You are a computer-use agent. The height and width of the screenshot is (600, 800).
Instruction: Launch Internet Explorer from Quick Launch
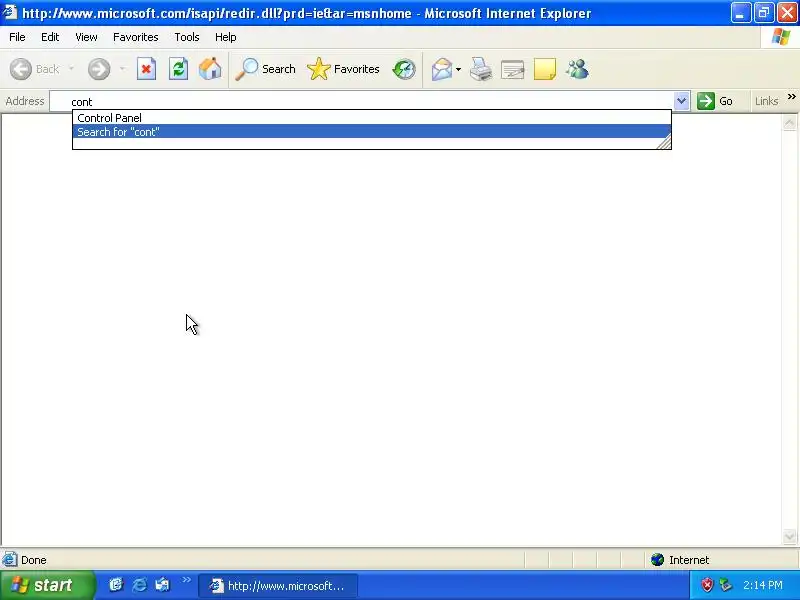[139, 585]
